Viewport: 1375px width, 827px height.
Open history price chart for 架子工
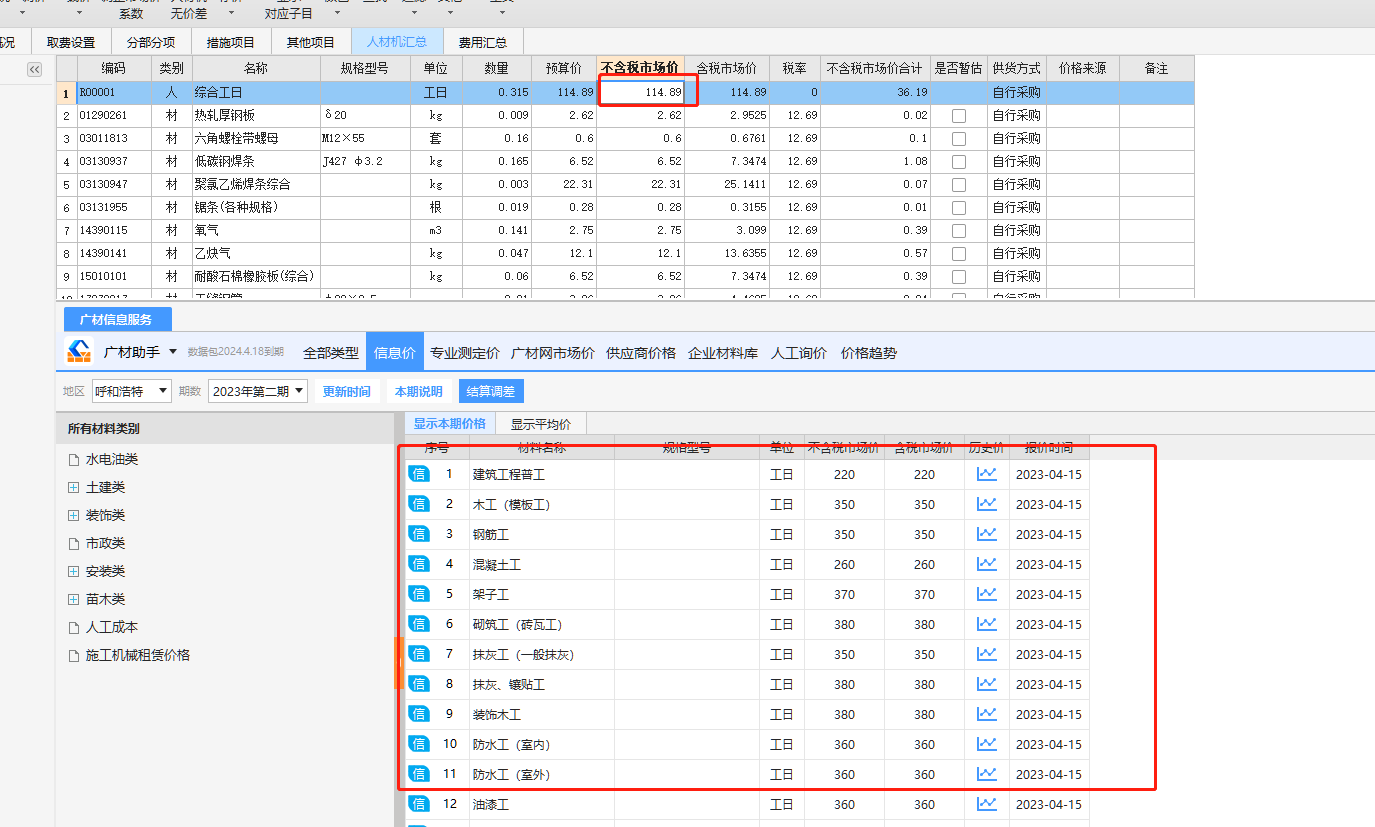click(987, 594)
